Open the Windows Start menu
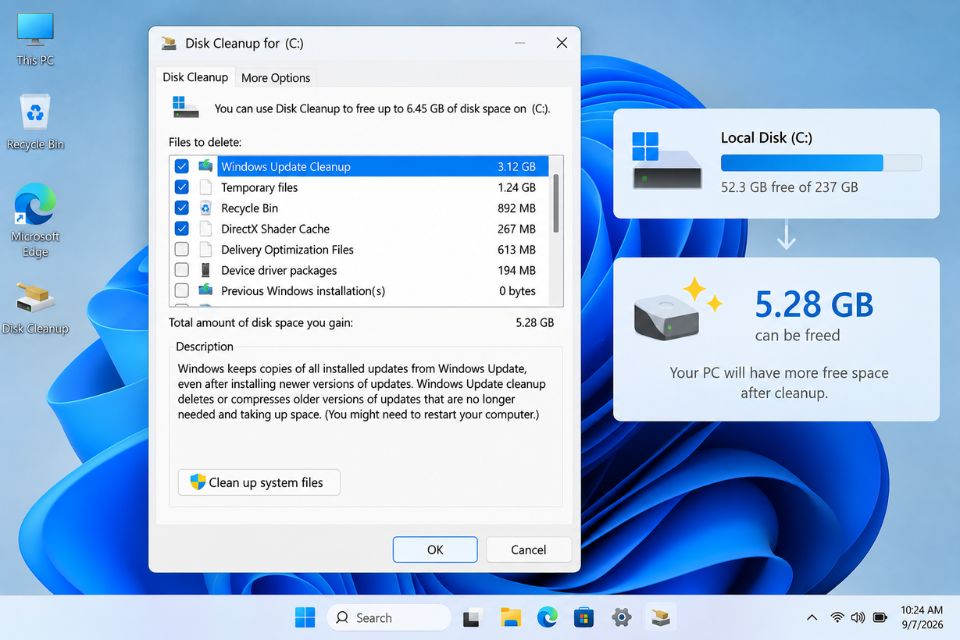 [305, 617]
